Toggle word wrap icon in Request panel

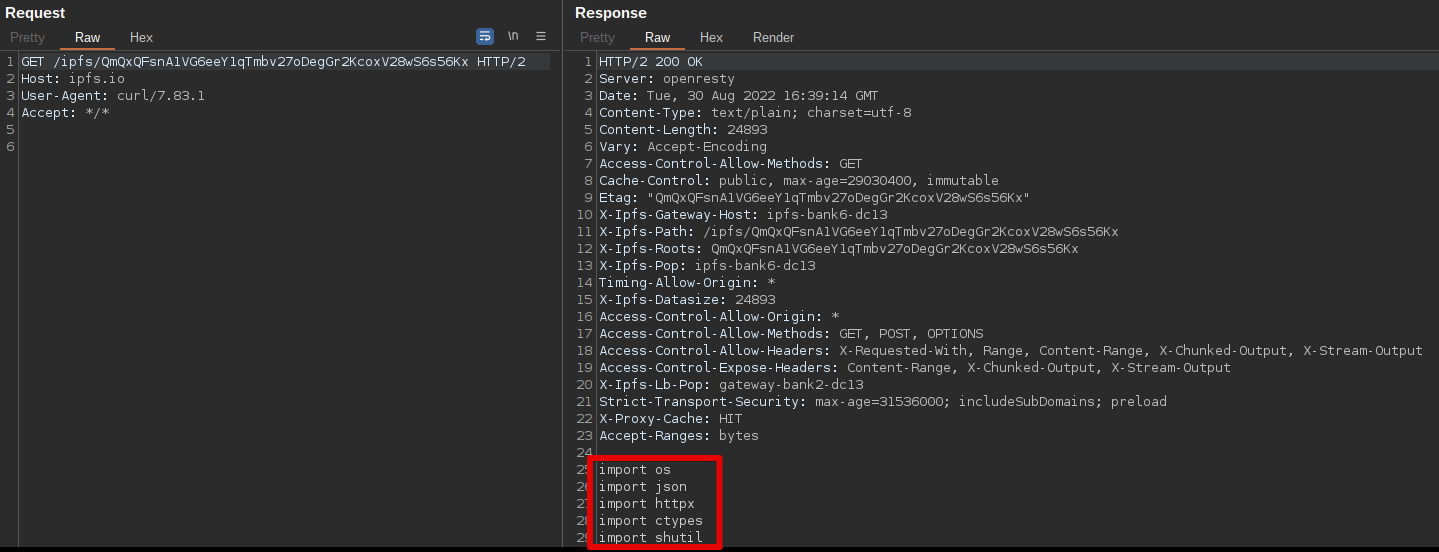click(x=485, y=37)
